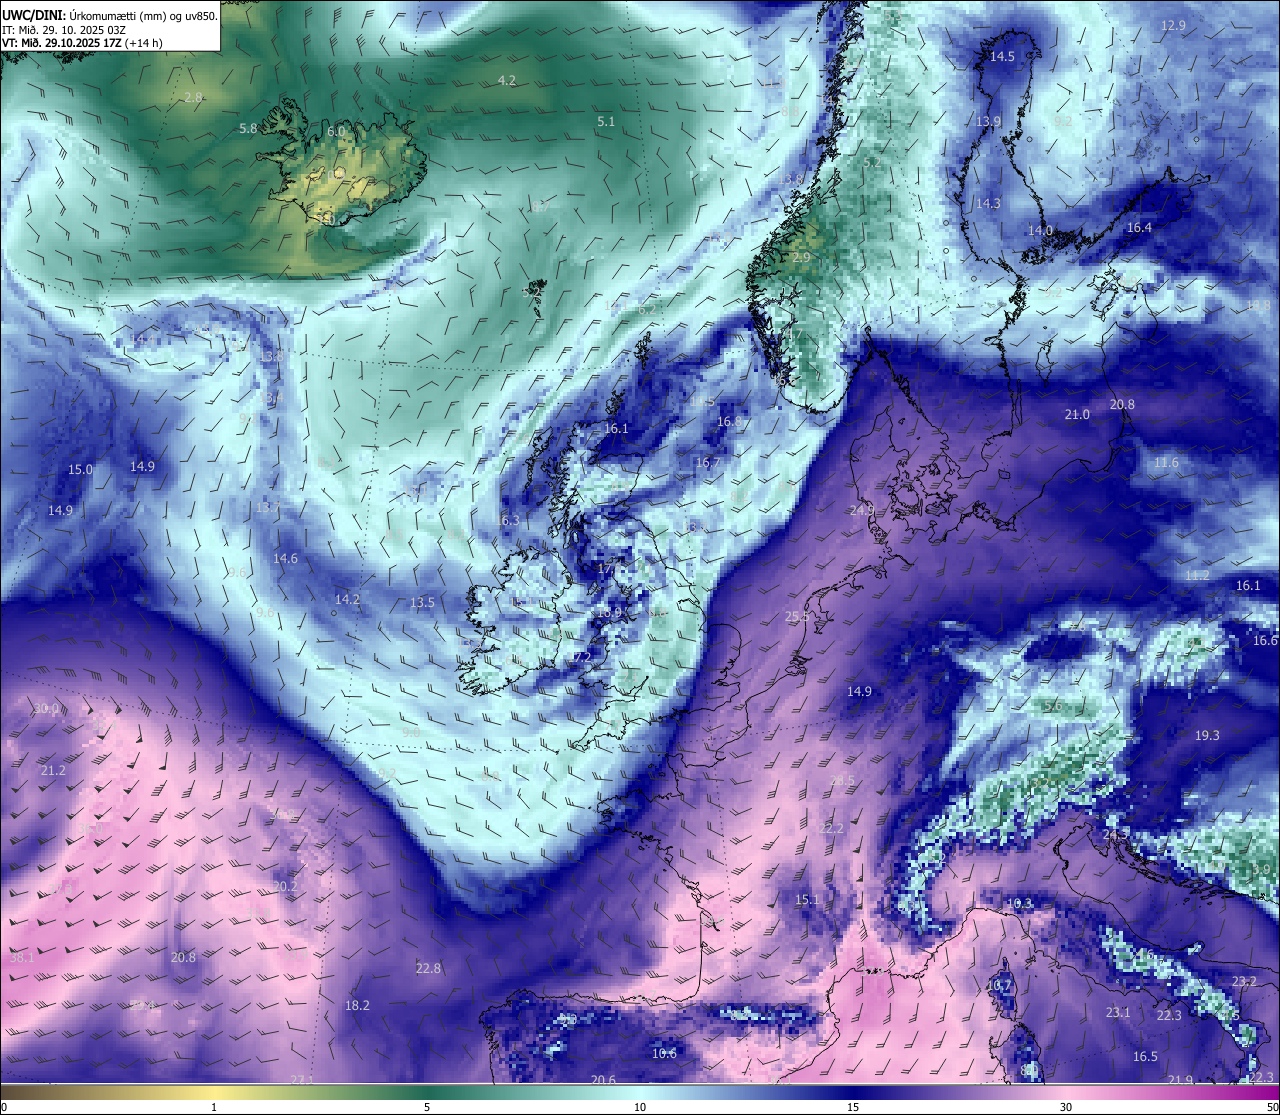Click the 23.1 value label
Viewport: 1280px width, 1115px height.
pyautogui.click(x=1117, y=1013)
